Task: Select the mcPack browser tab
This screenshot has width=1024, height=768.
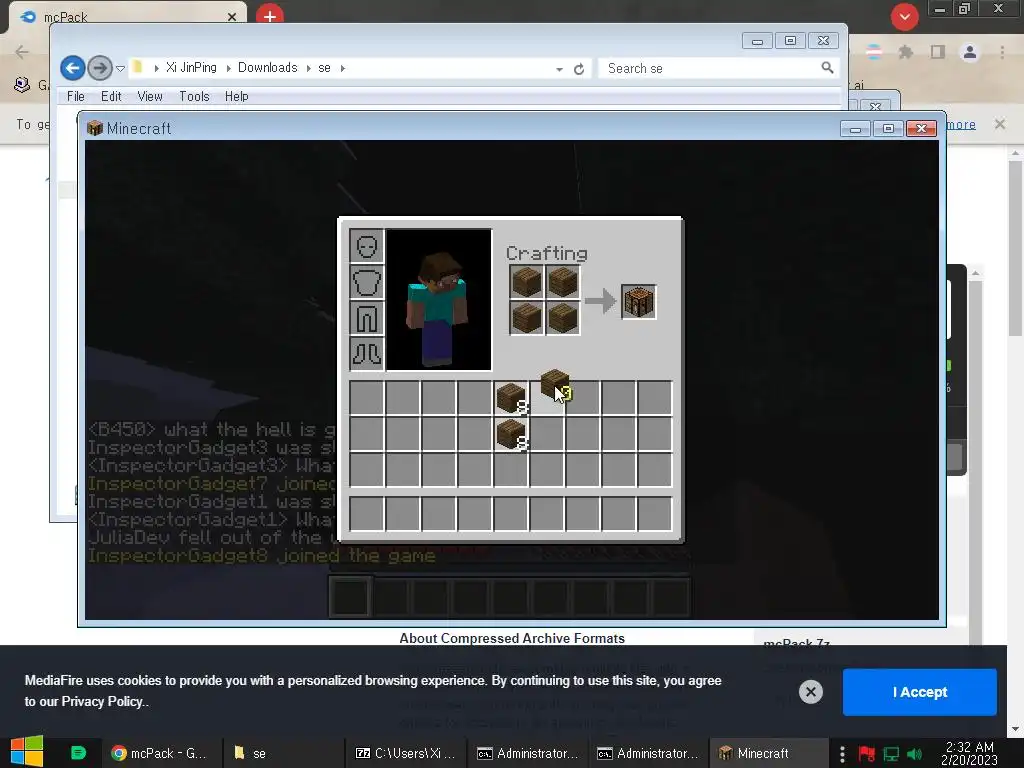Action: tap(128, 16)
